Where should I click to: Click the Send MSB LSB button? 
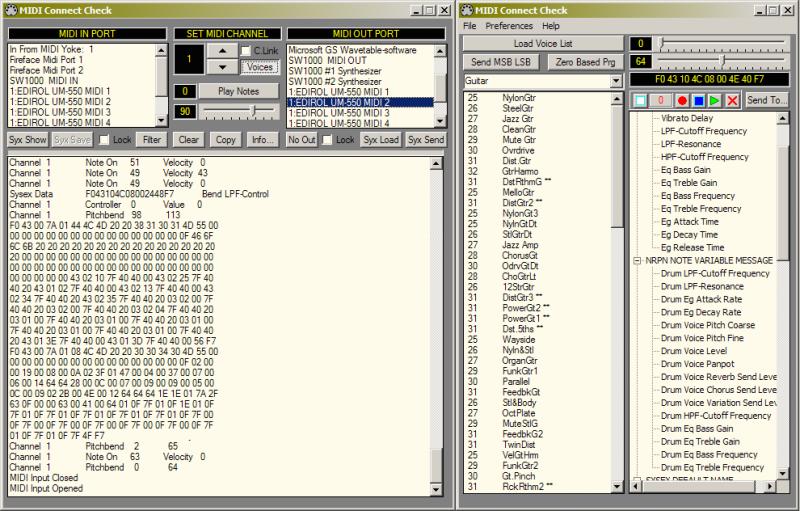tap(501, 62)
